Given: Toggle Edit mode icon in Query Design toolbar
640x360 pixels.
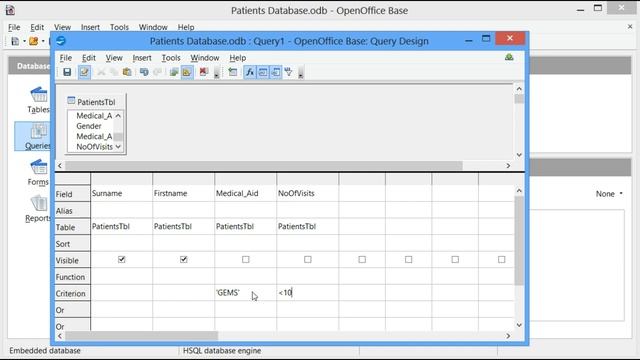Looking at the screenshot, I should point(84,72).
